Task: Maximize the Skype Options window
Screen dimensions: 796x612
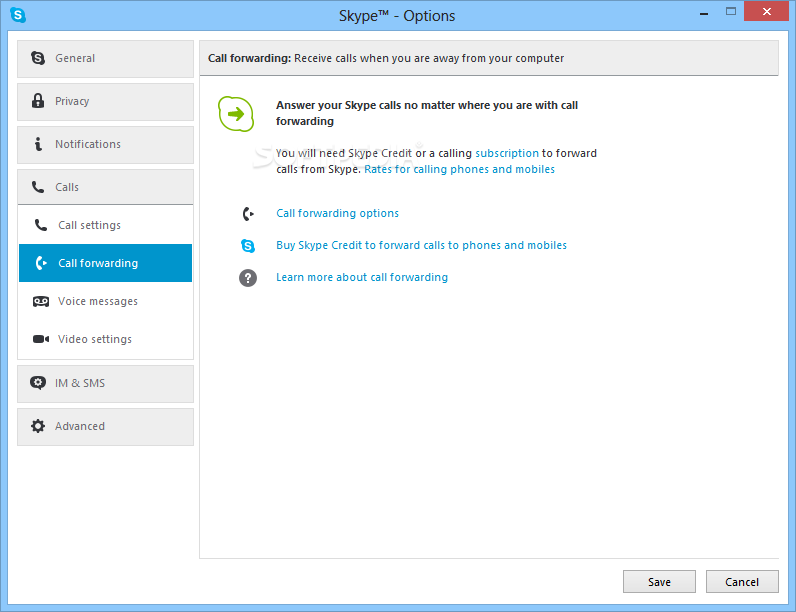Action: 731,11
